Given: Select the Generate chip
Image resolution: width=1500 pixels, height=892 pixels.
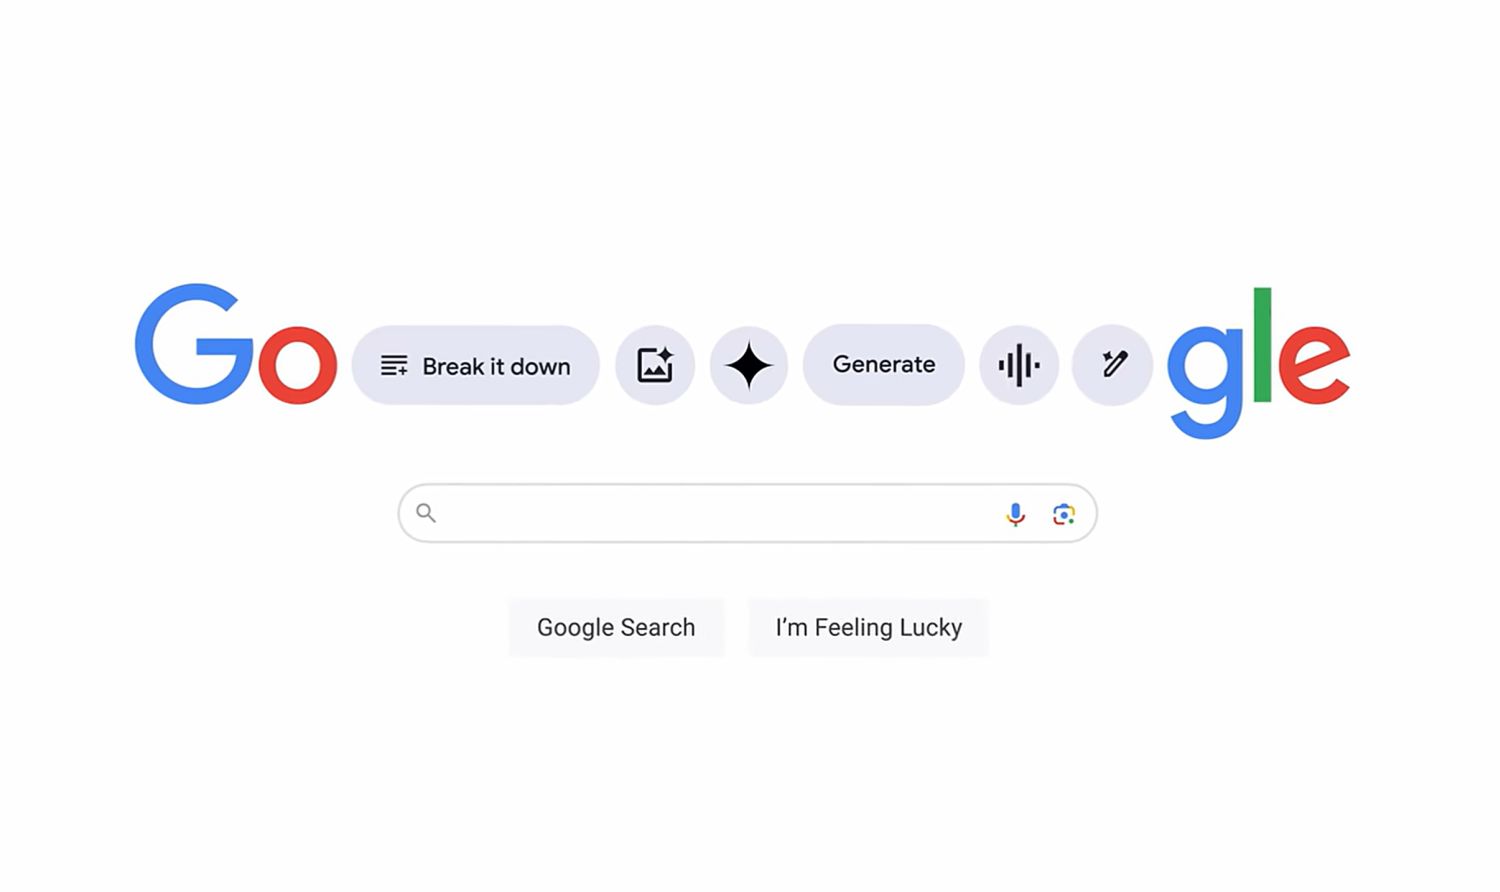Looking at the screenshot, I should pyautogui.click(x=884, y=364).
